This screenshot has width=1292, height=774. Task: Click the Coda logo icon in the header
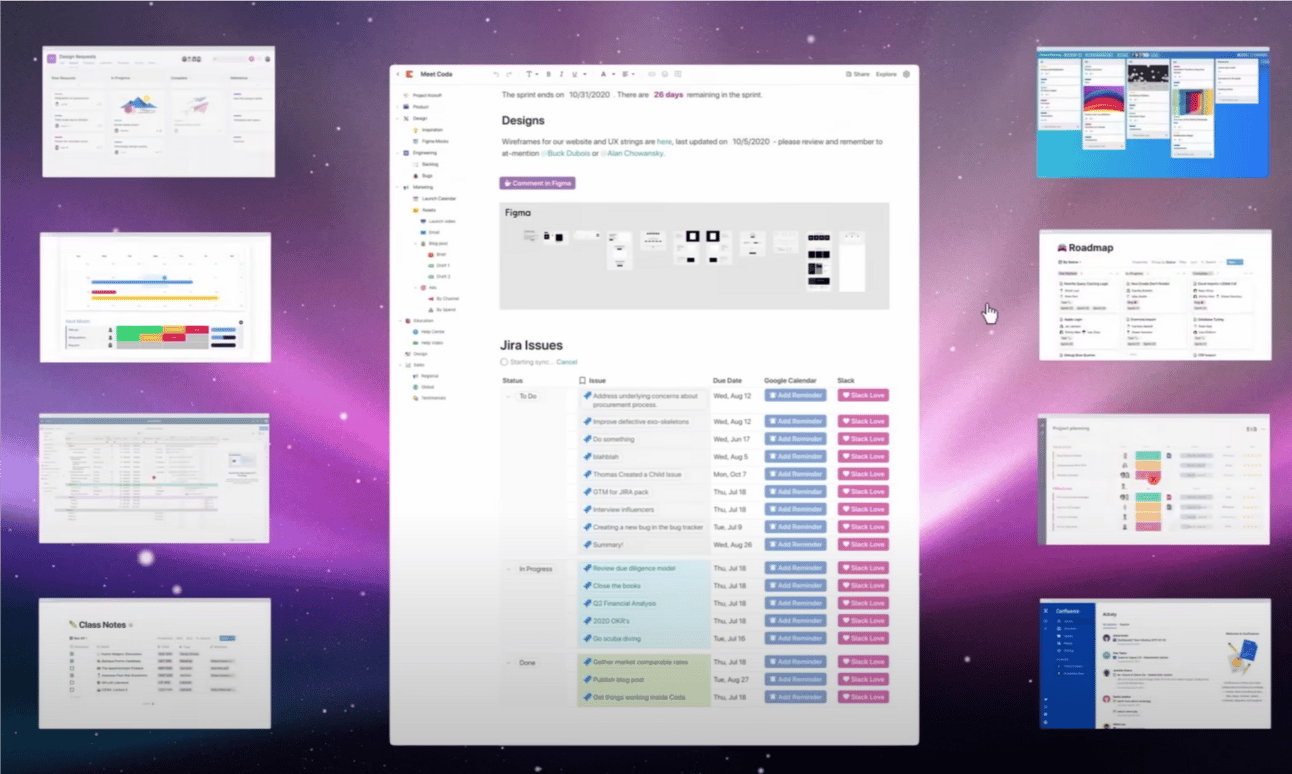pos(410,74)
